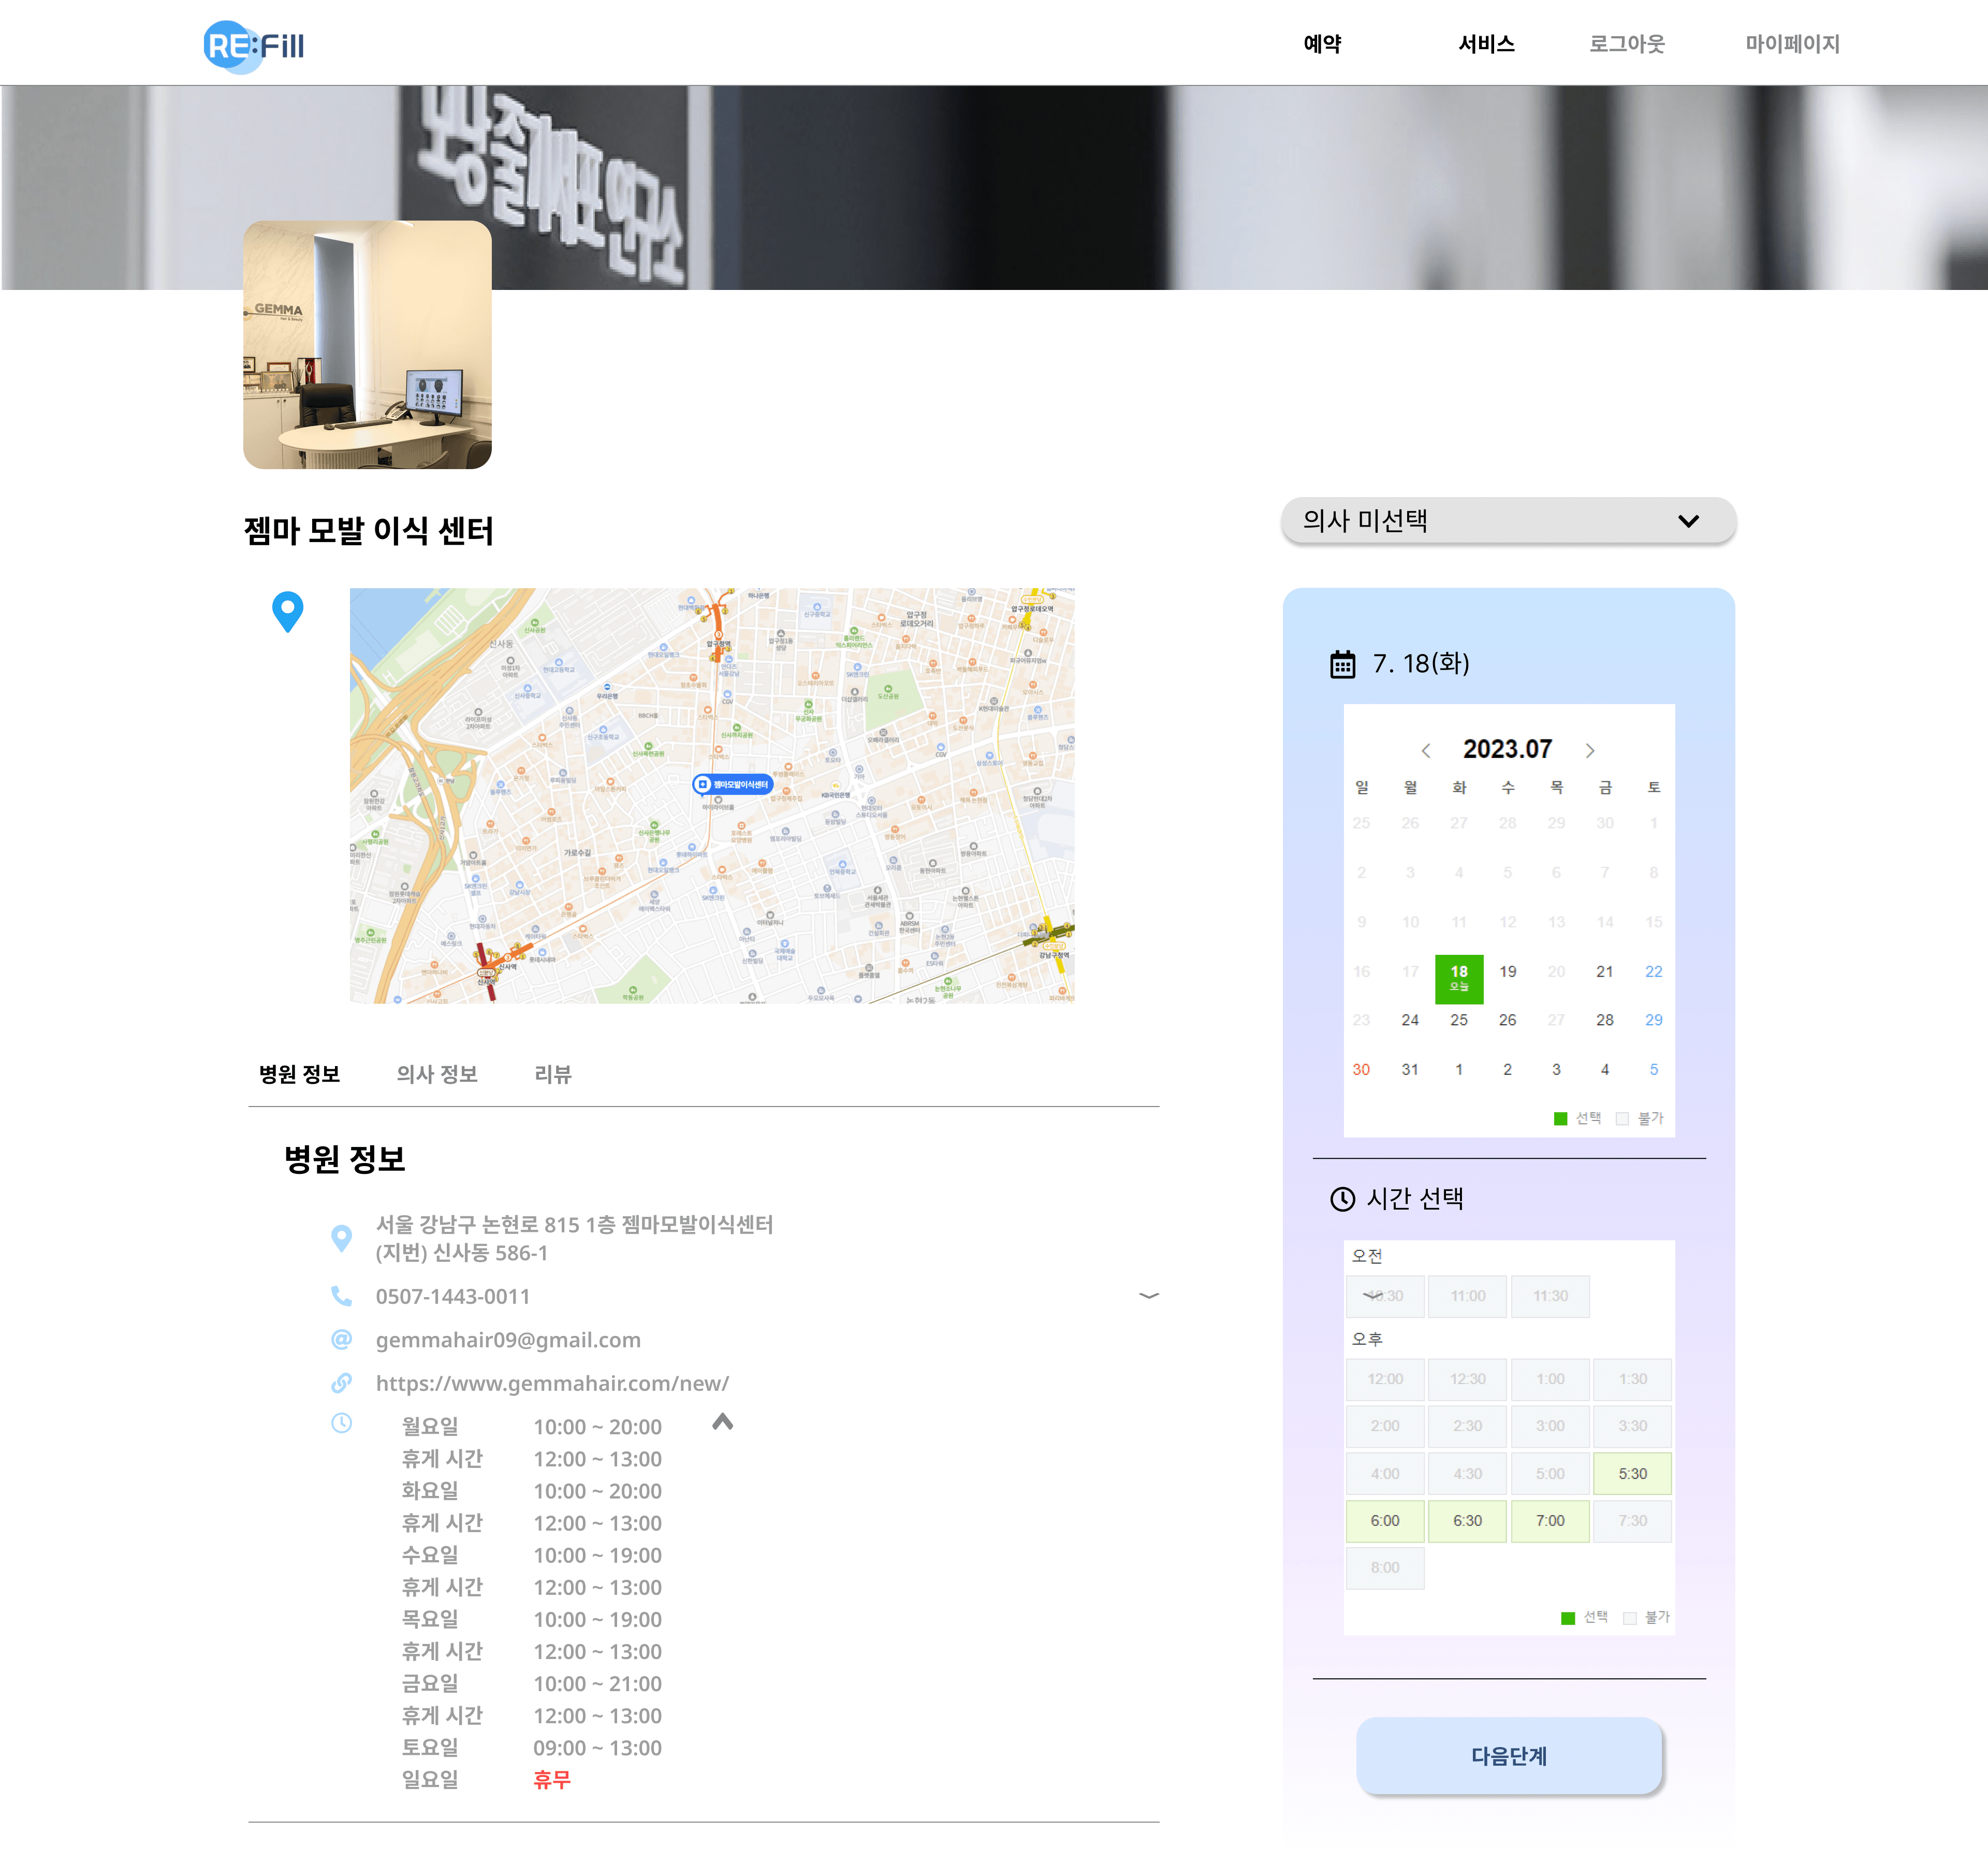This screenshot has width=1988, height=1862.
Task: Click the clock icon by the opening hours
Action: 341,1423
